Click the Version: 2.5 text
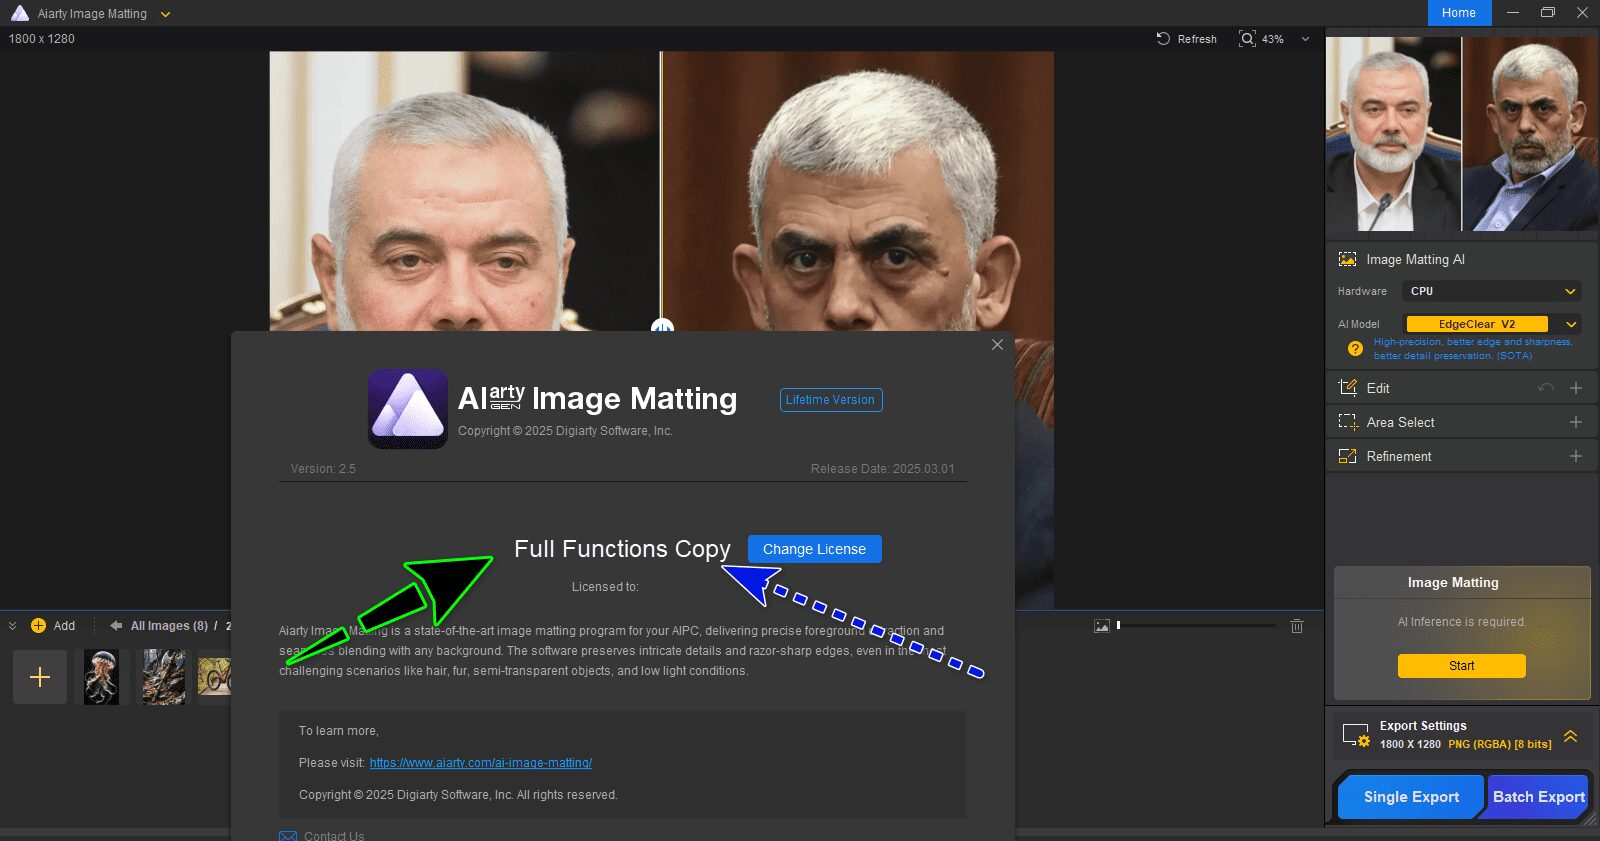1600x841 pixels. coord(323,469)
